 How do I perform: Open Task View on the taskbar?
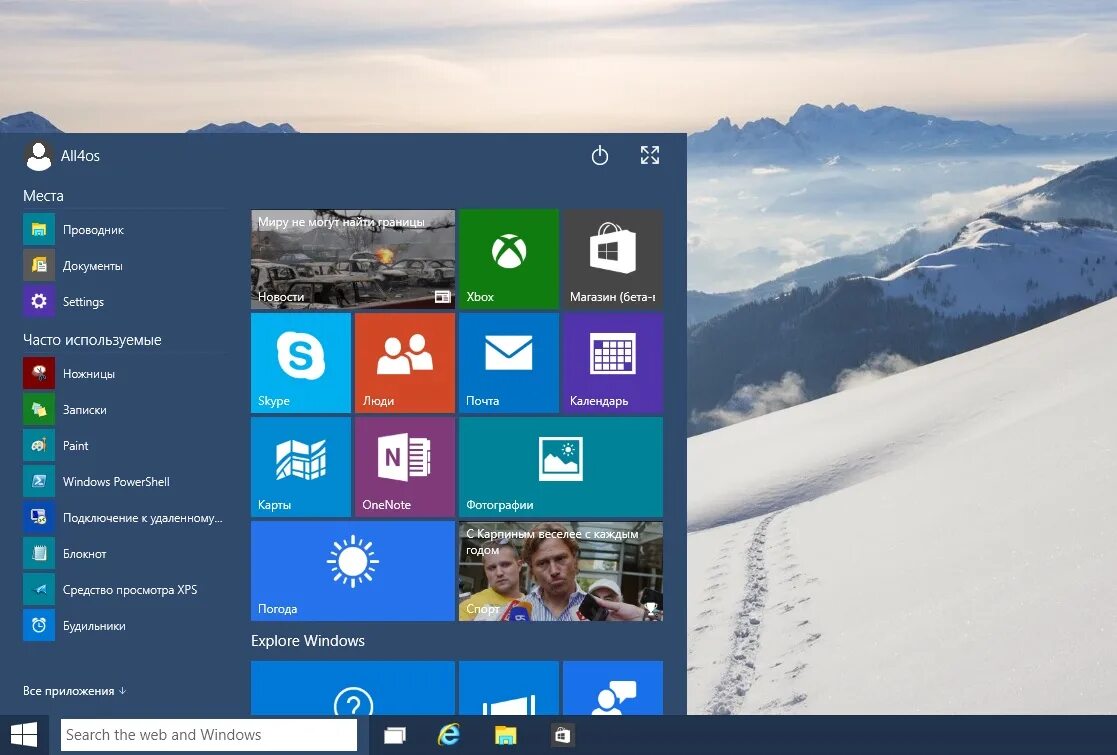click(394, 734)
